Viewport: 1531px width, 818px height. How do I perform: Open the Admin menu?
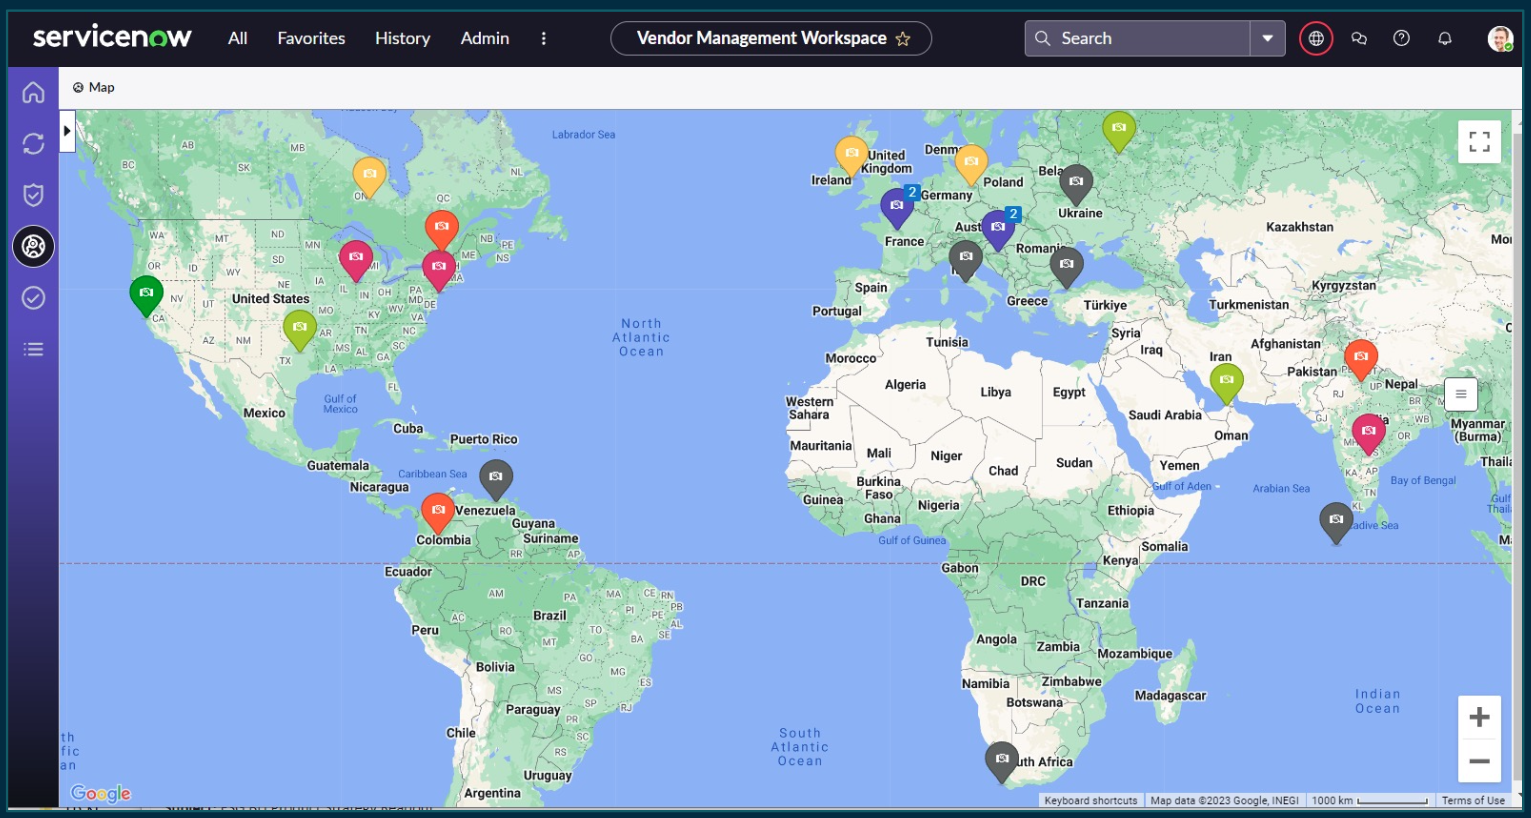pyautogui.click(x=485, y=38)
